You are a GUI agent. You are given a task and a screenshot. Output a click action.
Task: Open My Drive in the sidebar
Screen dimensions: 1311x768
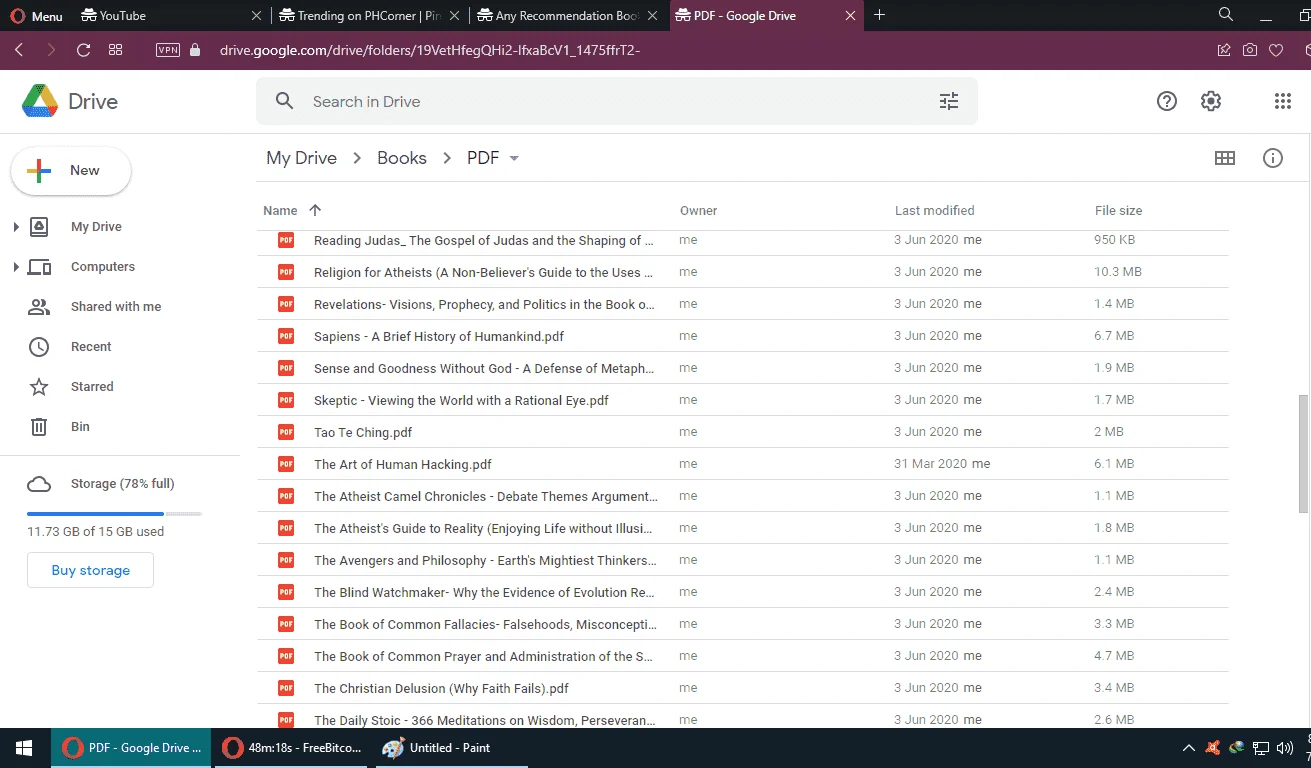[96, 227]
